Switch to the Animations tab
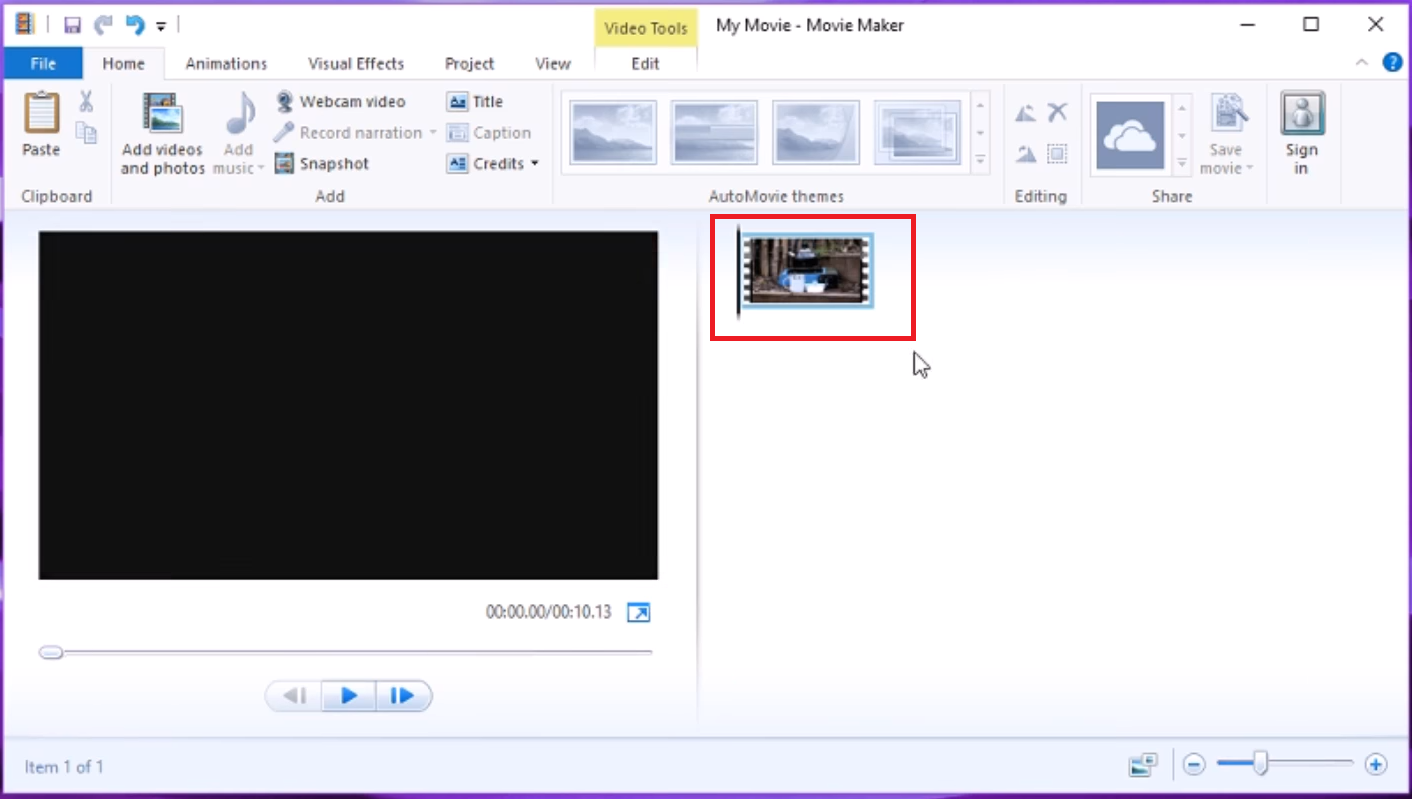 coord(226,63)
